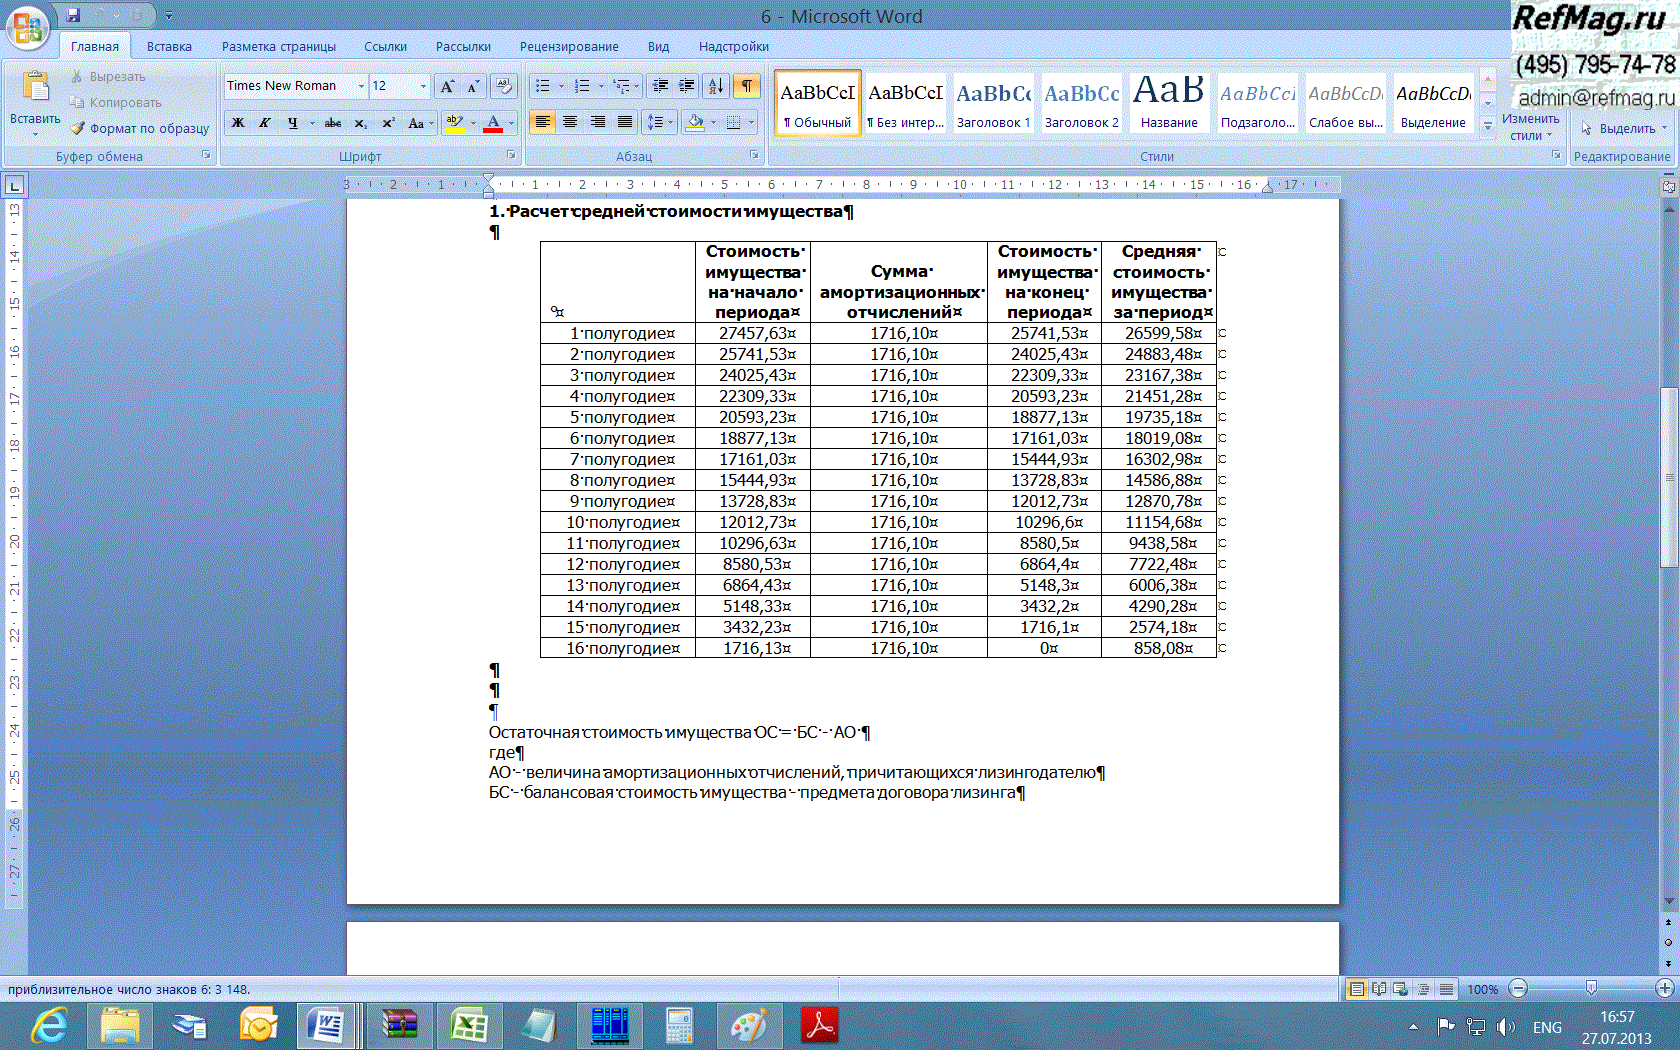Apply strikethrough with the abc icon
Screen dimensions: 1680x1050
point(333,123)
